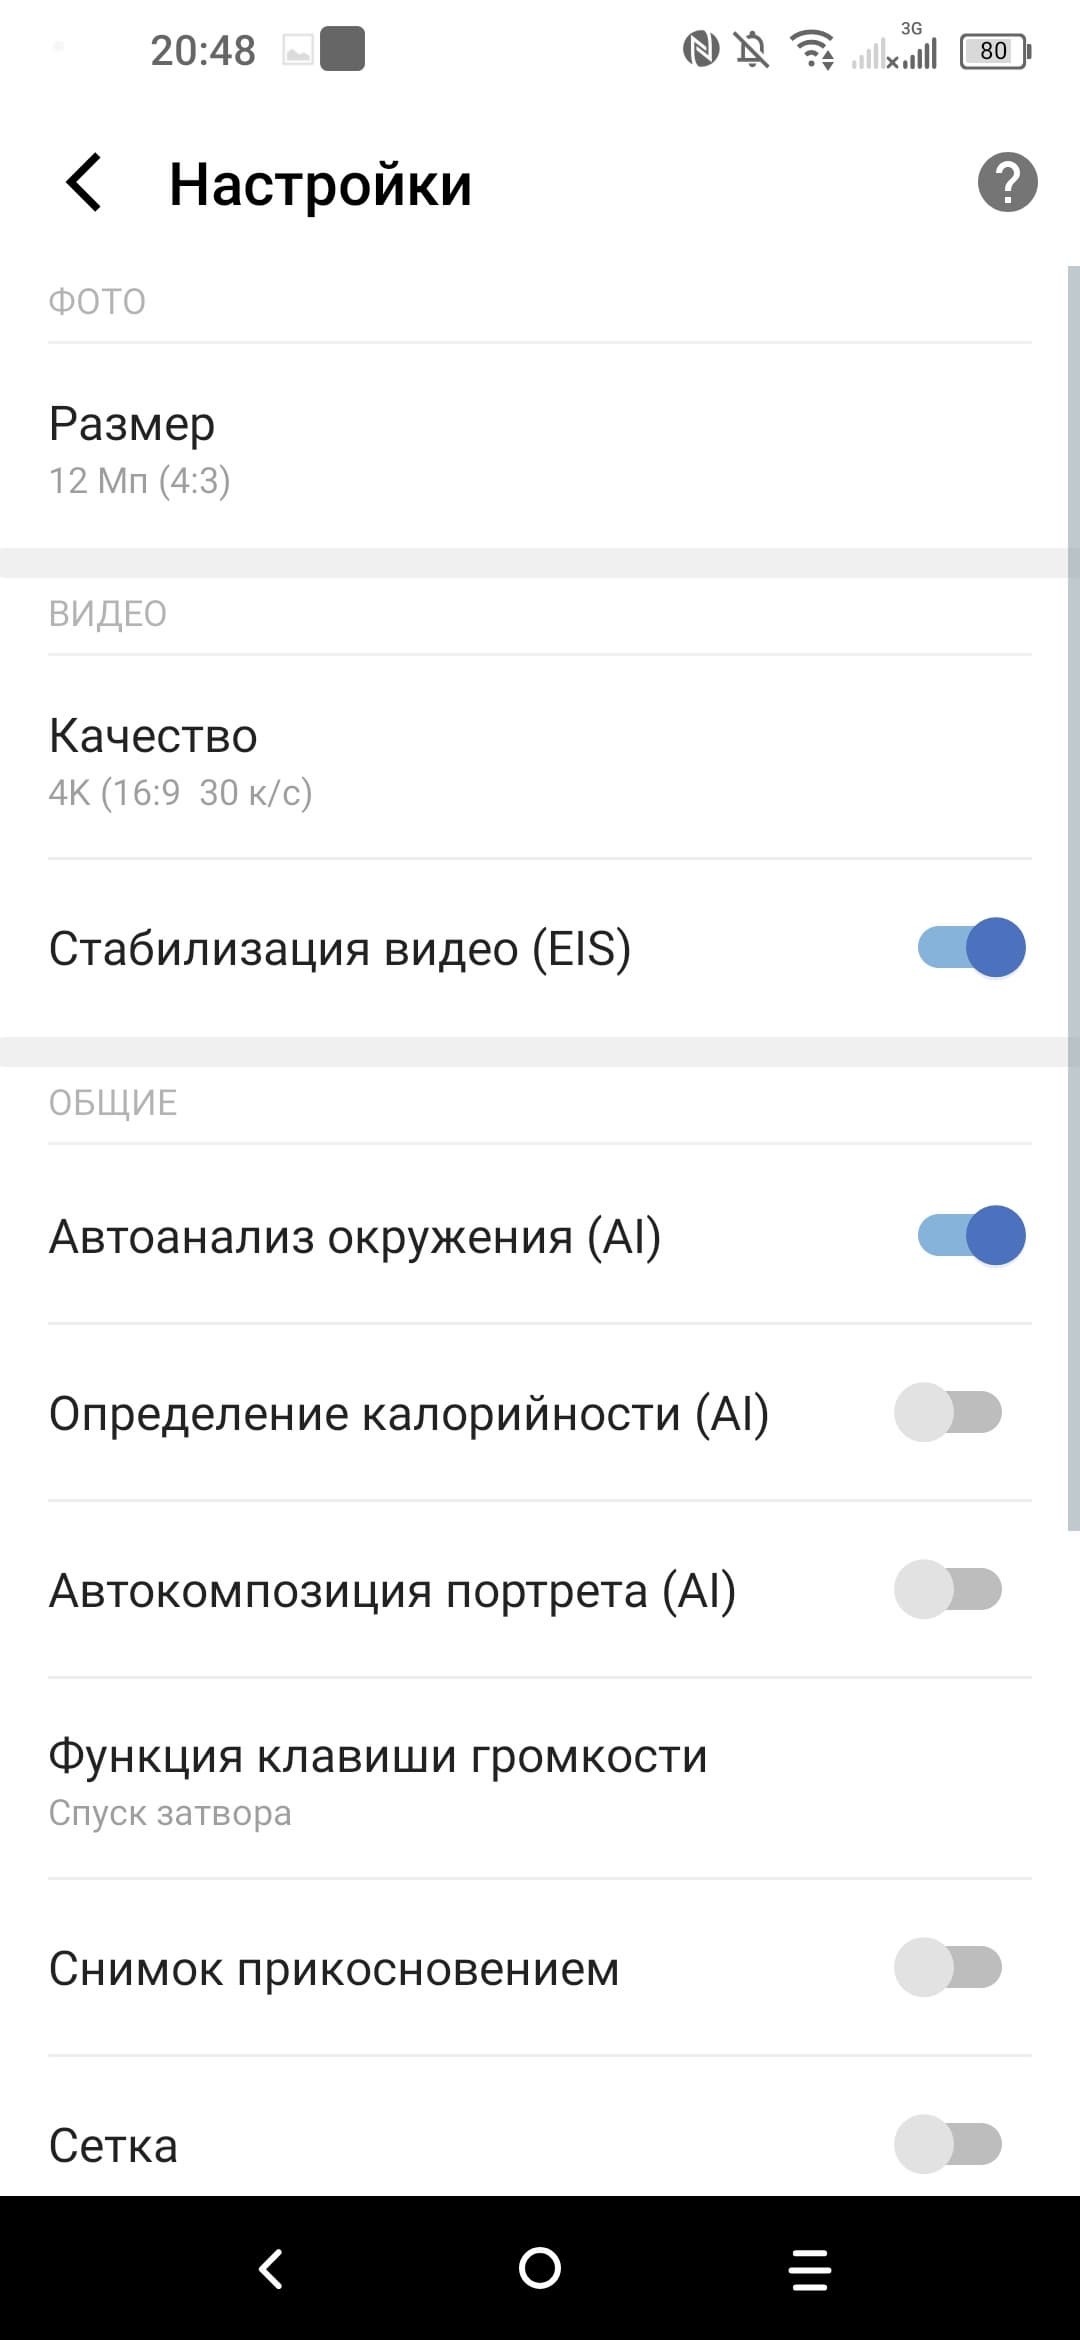Tap the NFC icon in status bar
This screenshot has height=2340, width=1080.
[700, 49]
